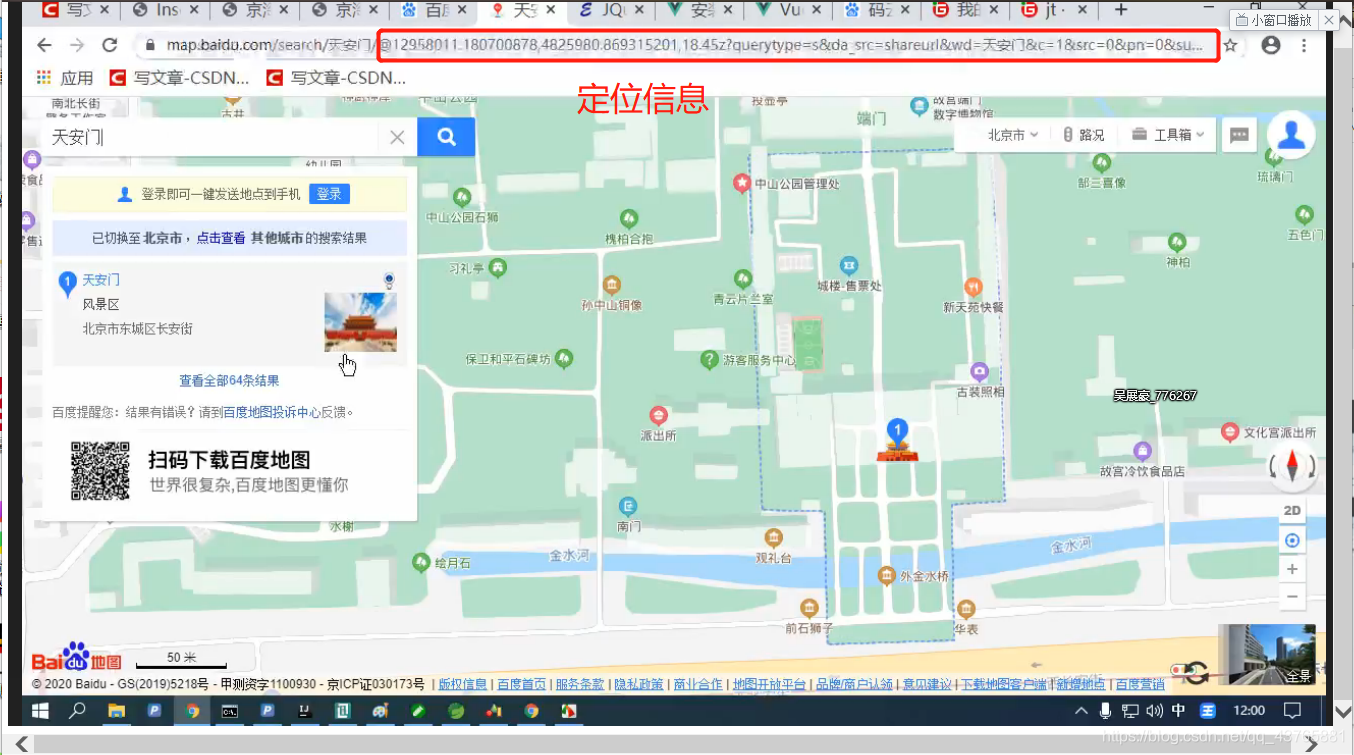Click the 文化宫派出所 marker
The width and height of the screenshot is (1354, 755).
[x=1231, y=433]
